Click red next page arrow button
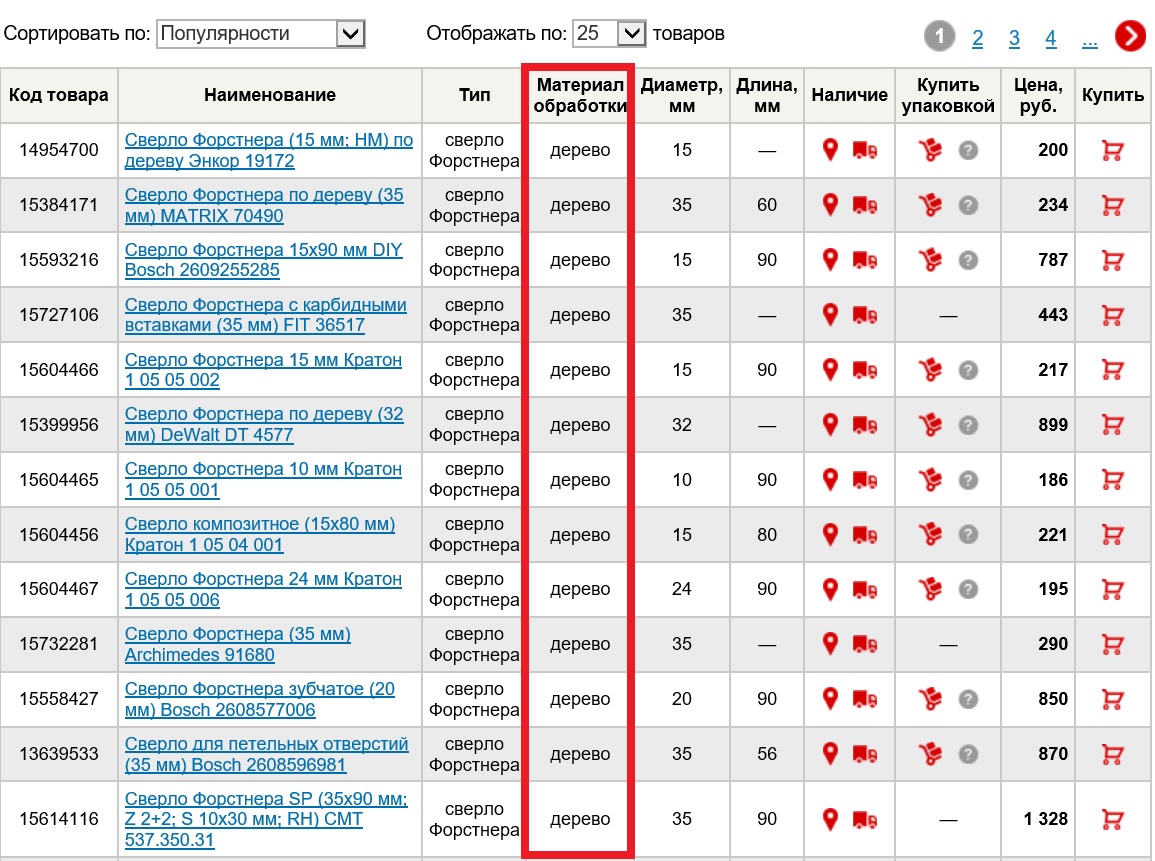1155x861 pixels. pos(1130,37)
